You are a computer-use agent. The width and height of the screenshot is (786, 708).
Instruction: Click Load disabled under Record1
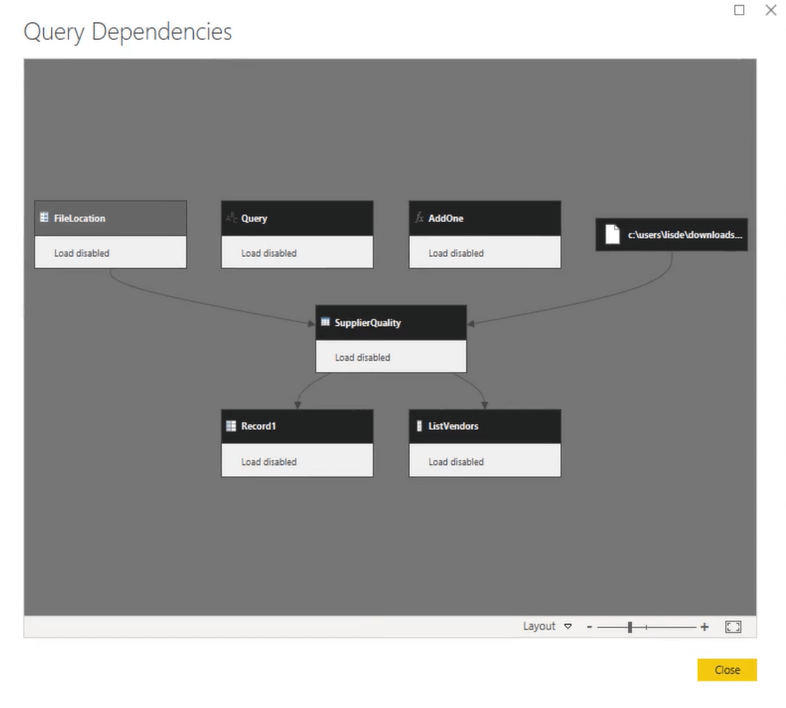[x=269, y=462]
